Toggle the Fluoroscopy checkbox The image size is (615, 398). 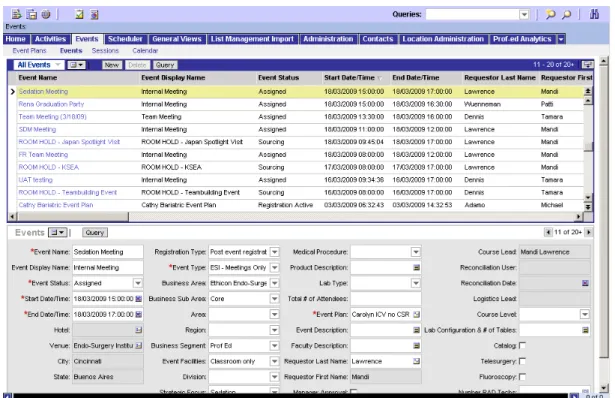tap(522, 377)
